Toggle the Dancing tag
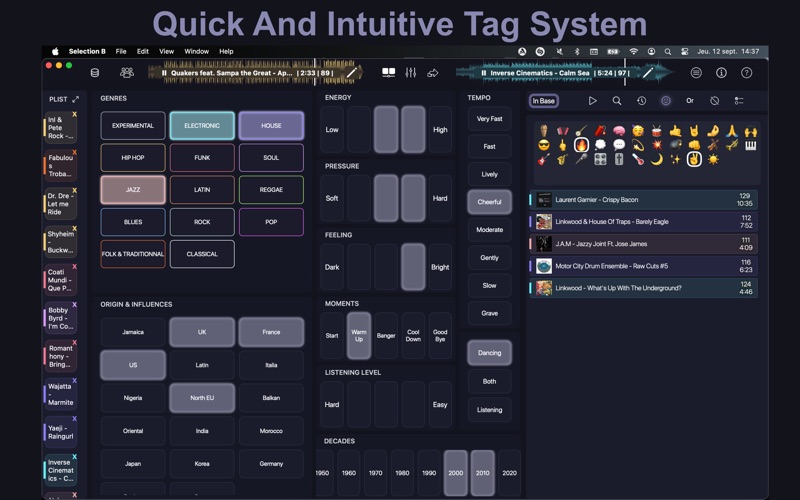This screenshot has height=500, width=800. click(x=489, y=353)
